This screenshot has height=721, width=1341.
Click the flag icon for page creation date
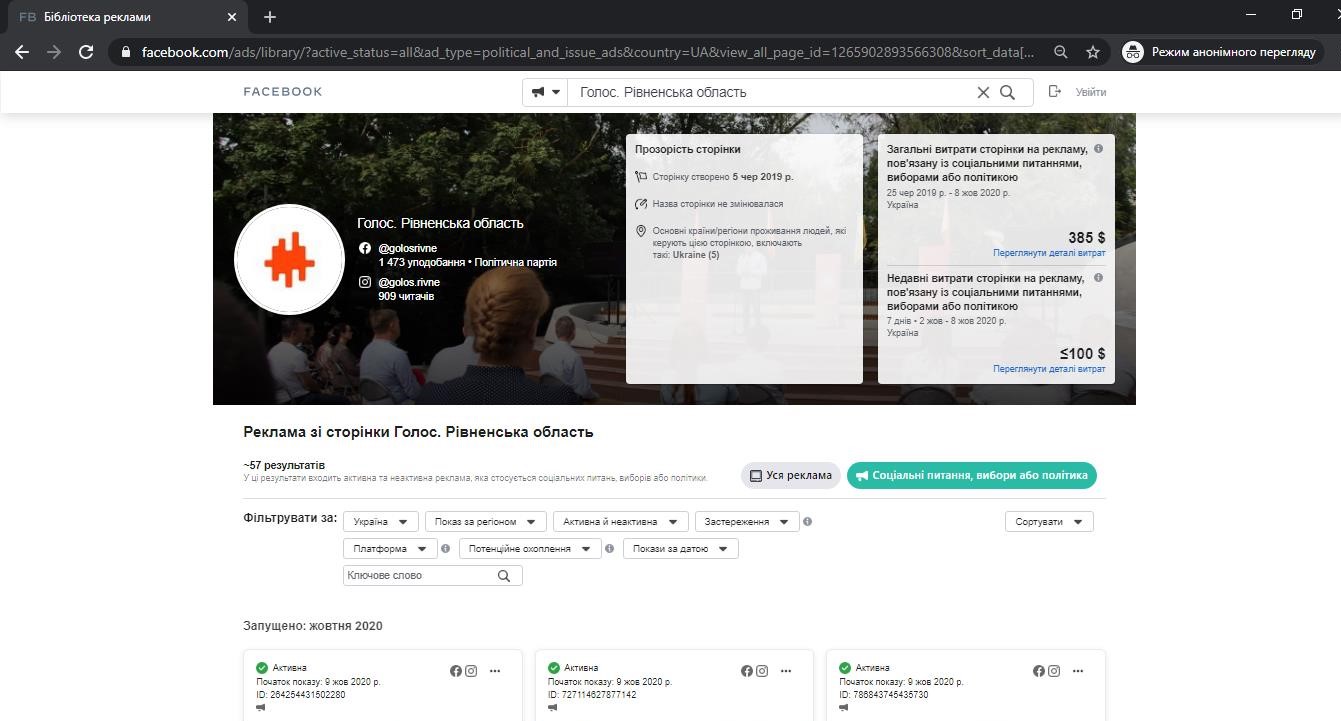click(641, 177)
